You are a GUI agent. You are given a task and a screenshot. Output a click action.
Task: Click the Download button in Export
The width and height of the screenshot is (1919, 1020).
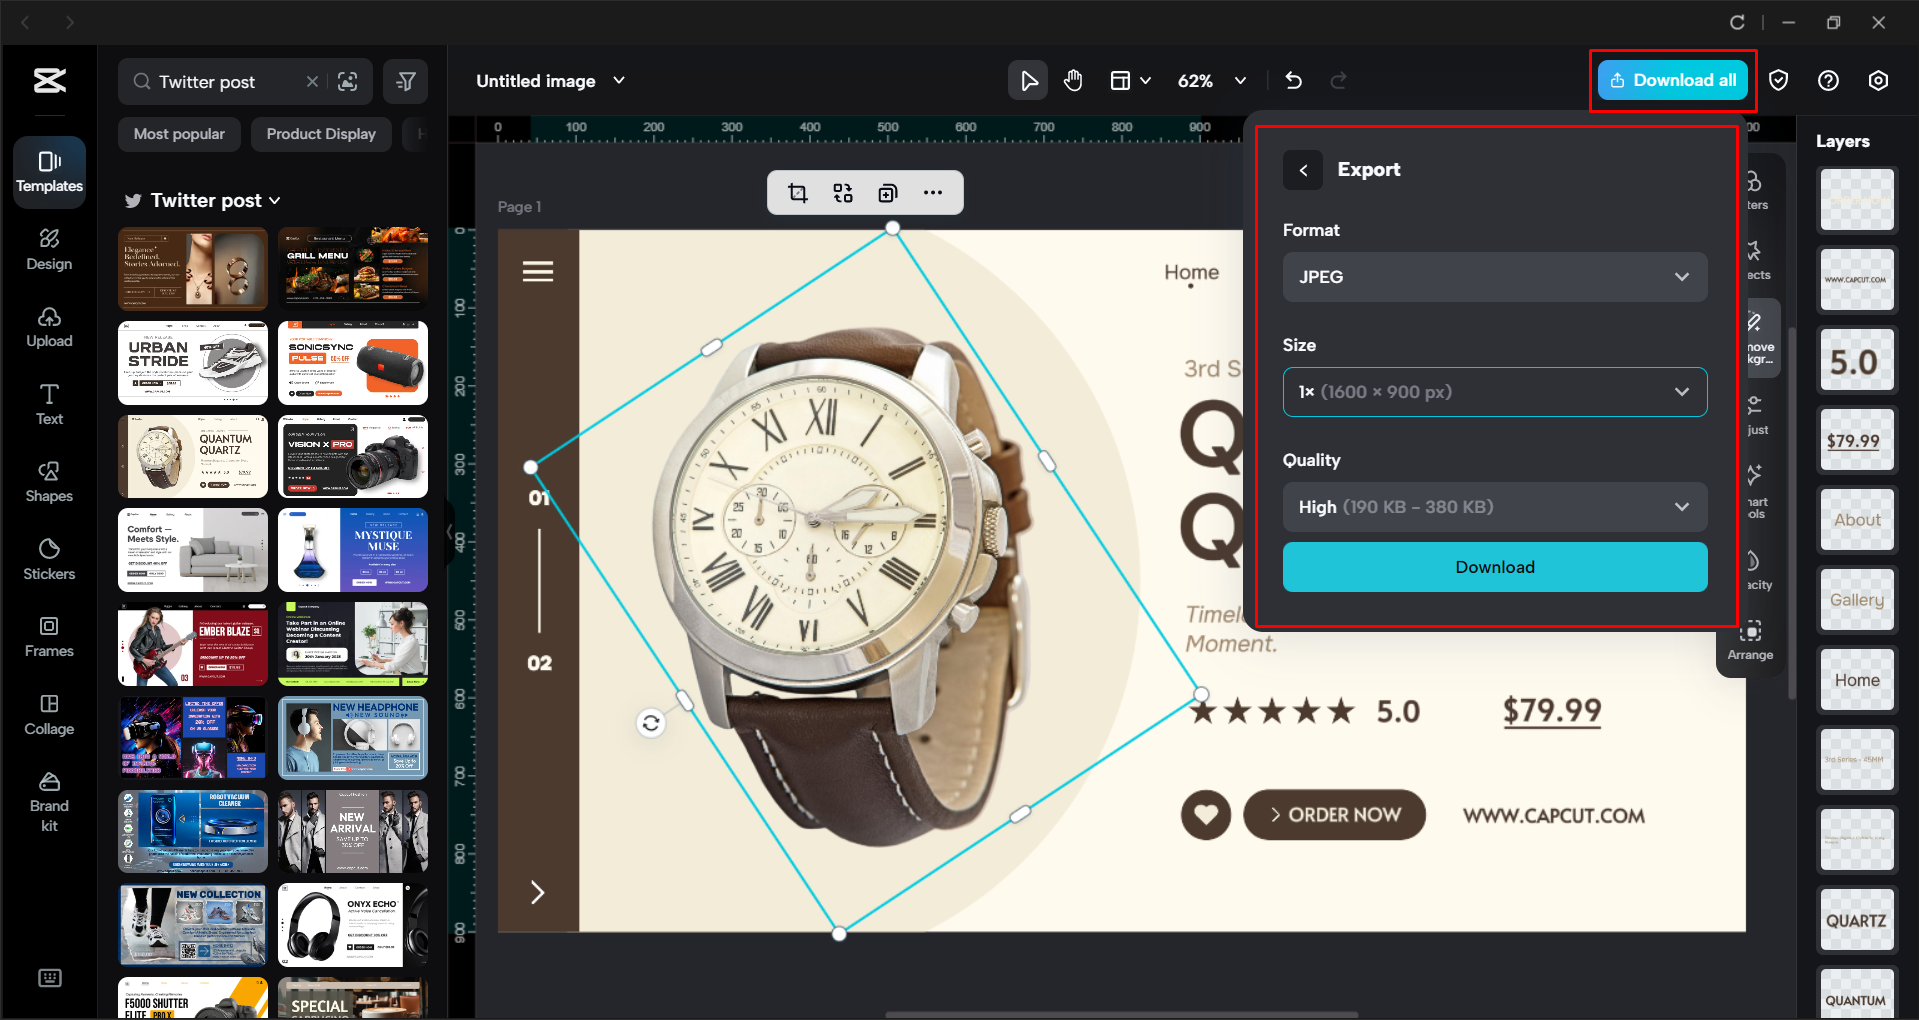[x=1495, y=567]
